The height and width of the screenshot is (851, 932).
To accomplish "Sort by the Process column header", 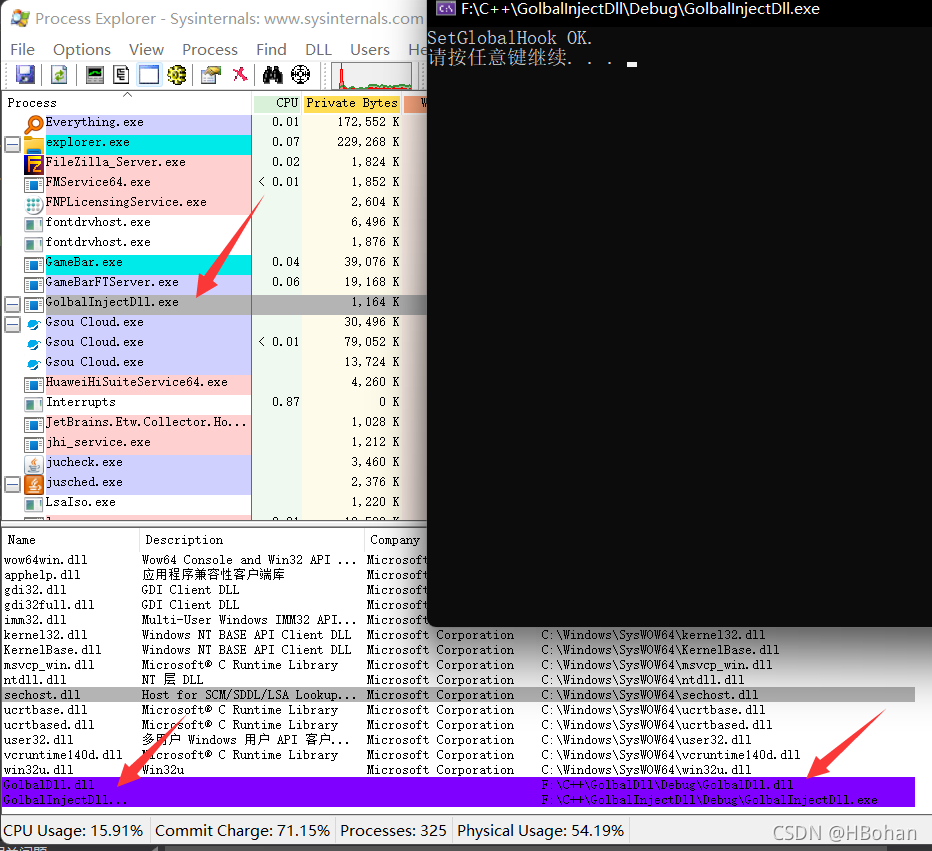I will tap(127, 103).
